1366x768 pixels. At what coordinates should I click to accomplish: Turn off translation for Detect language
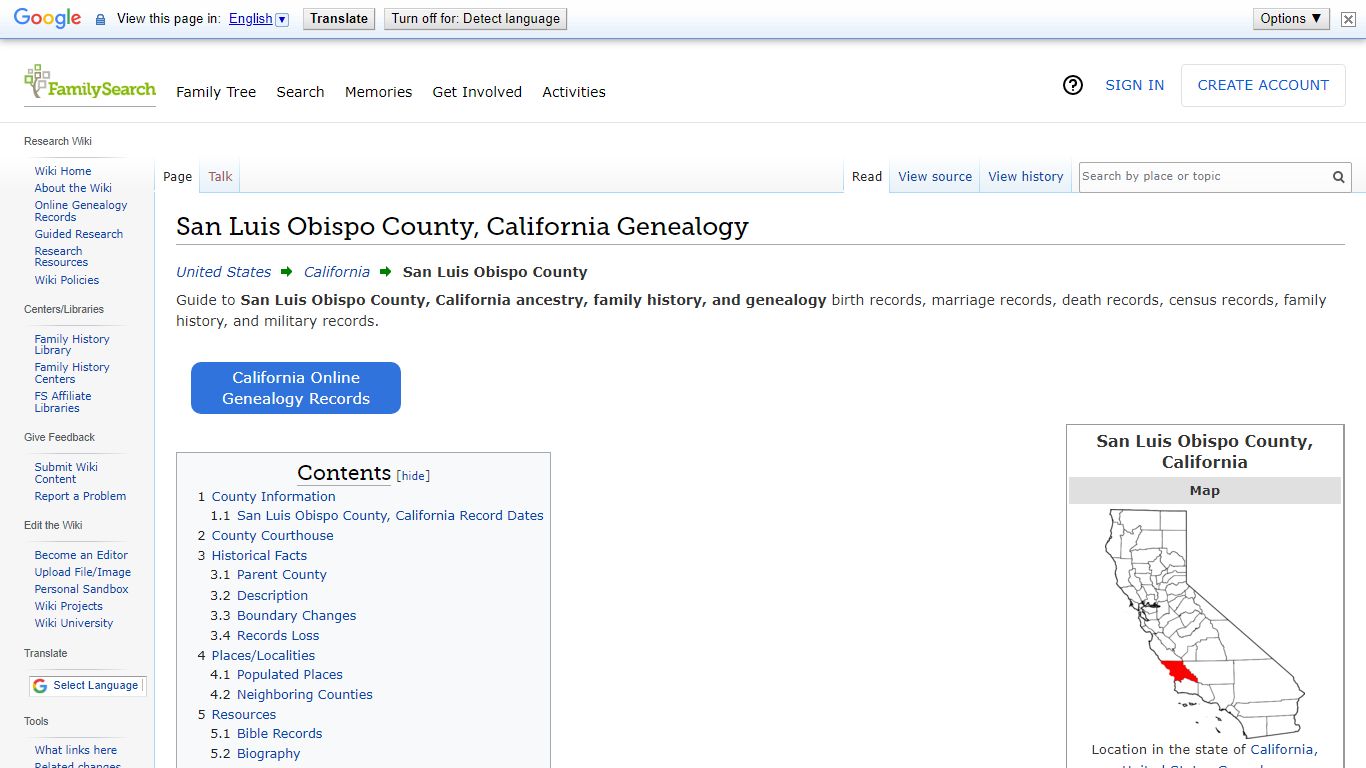[475, 19]
